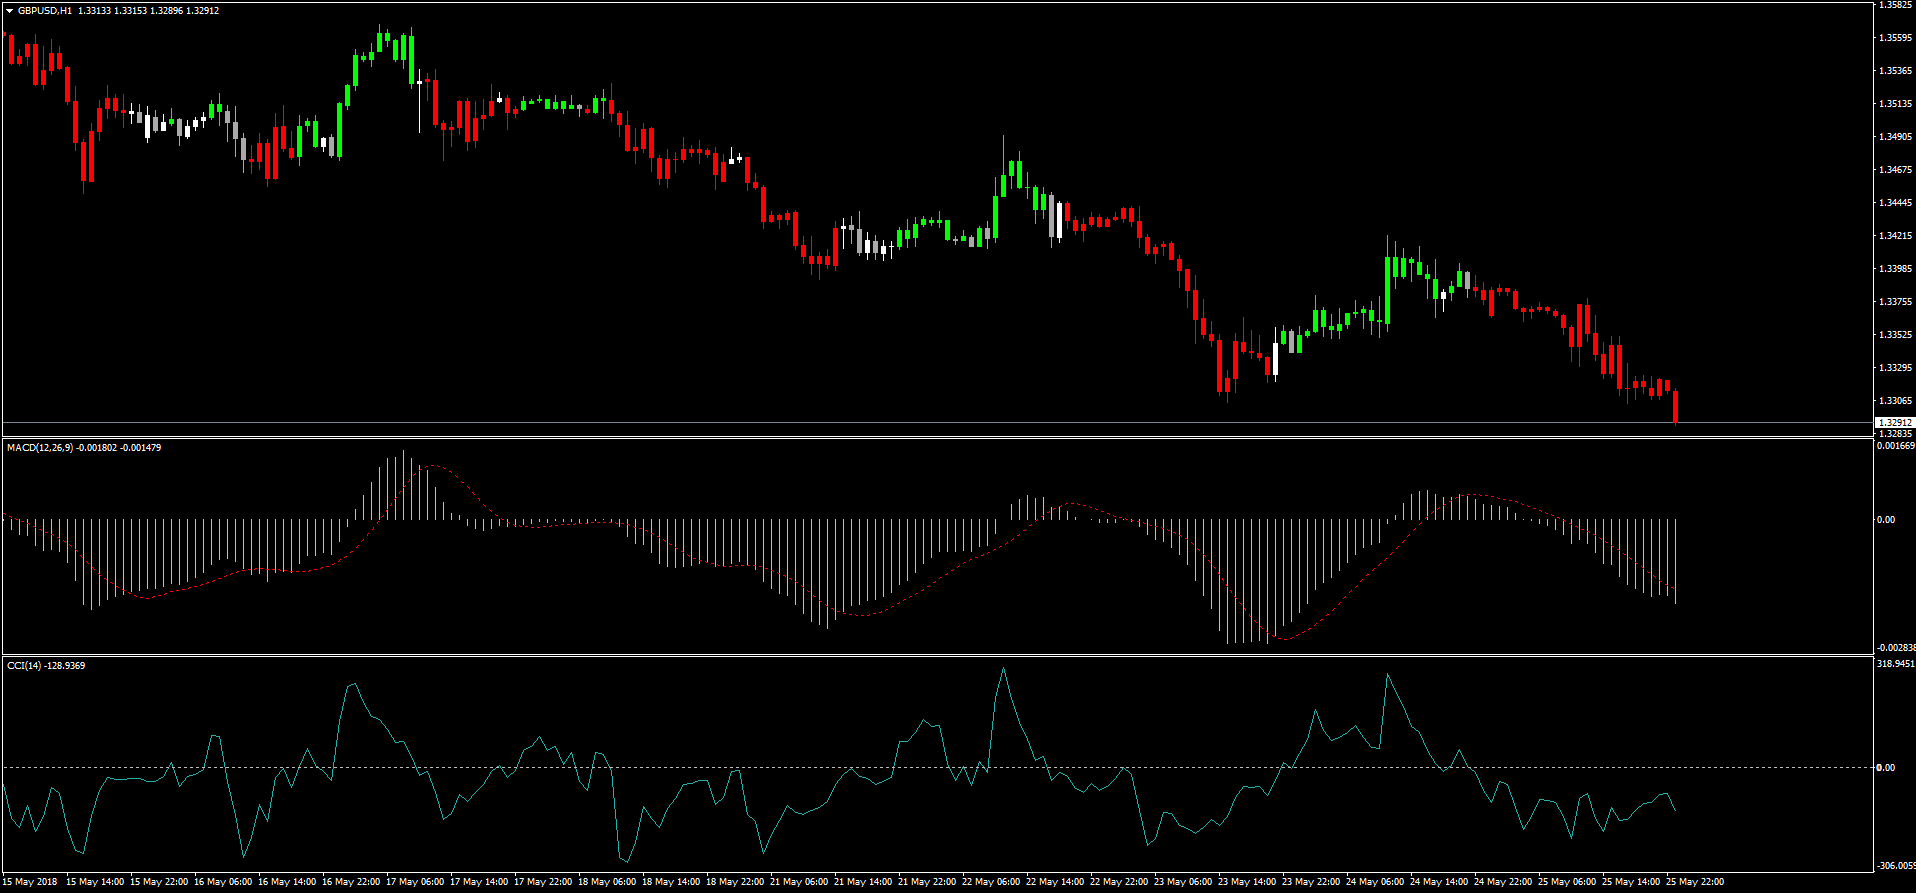Click the 15 May 2018 date label
The height and width of the screenshot is (893, 1916).
point(30,882)
